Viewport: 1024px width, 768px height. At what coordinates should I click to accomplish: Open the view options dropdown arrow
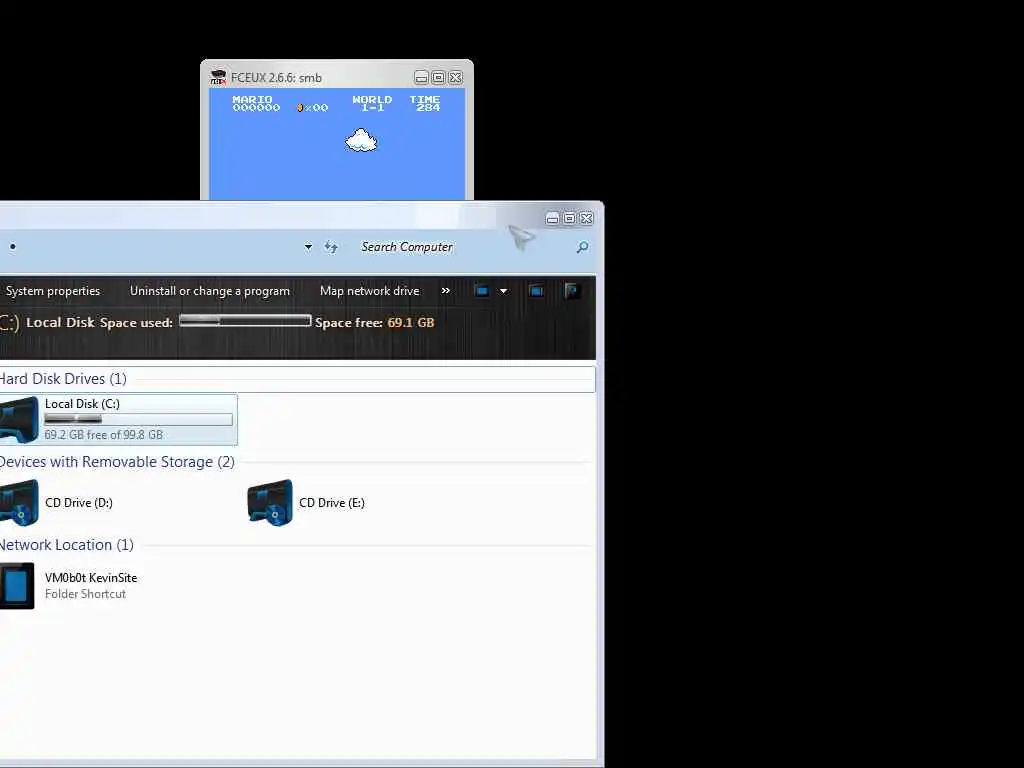[504, 291]
